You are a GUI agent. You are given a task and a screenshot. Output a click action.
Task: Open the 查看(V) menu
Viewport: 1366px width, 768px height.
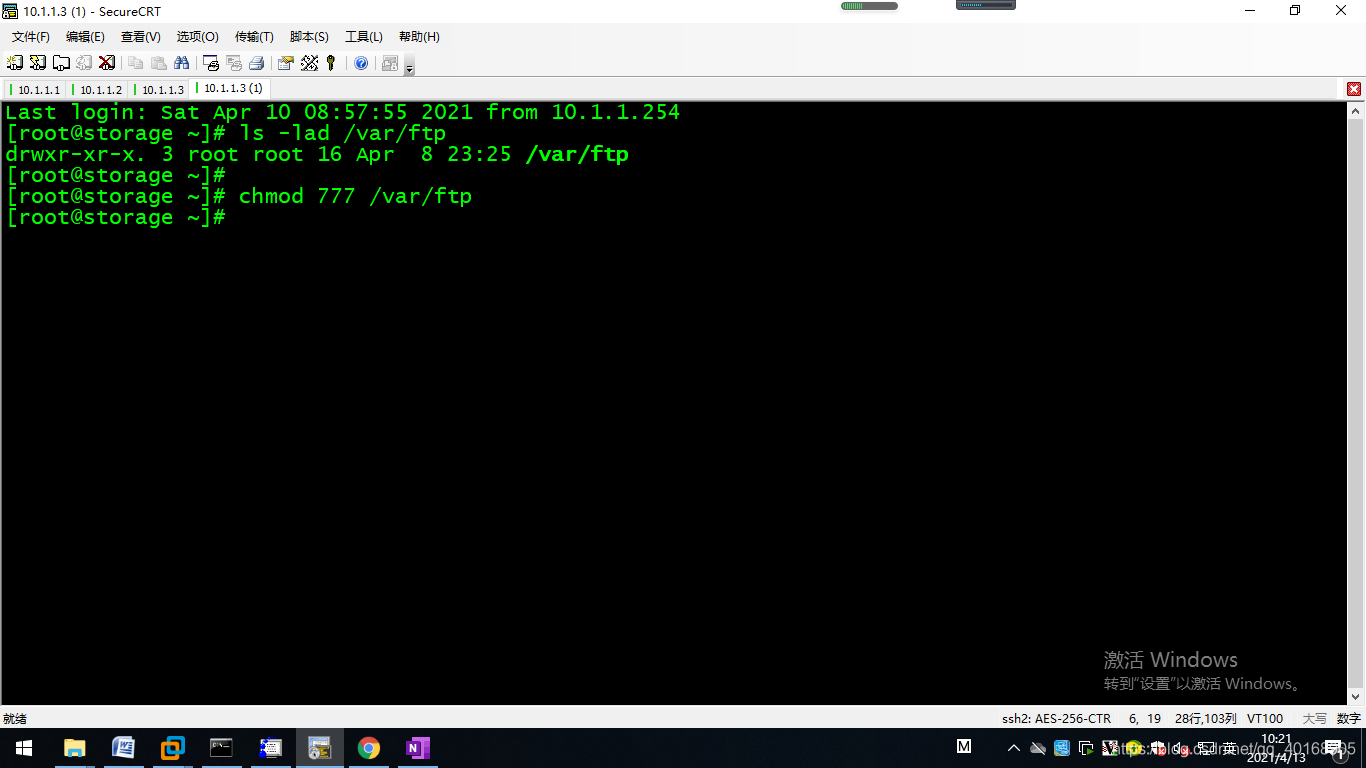click(x=141, y=37)
